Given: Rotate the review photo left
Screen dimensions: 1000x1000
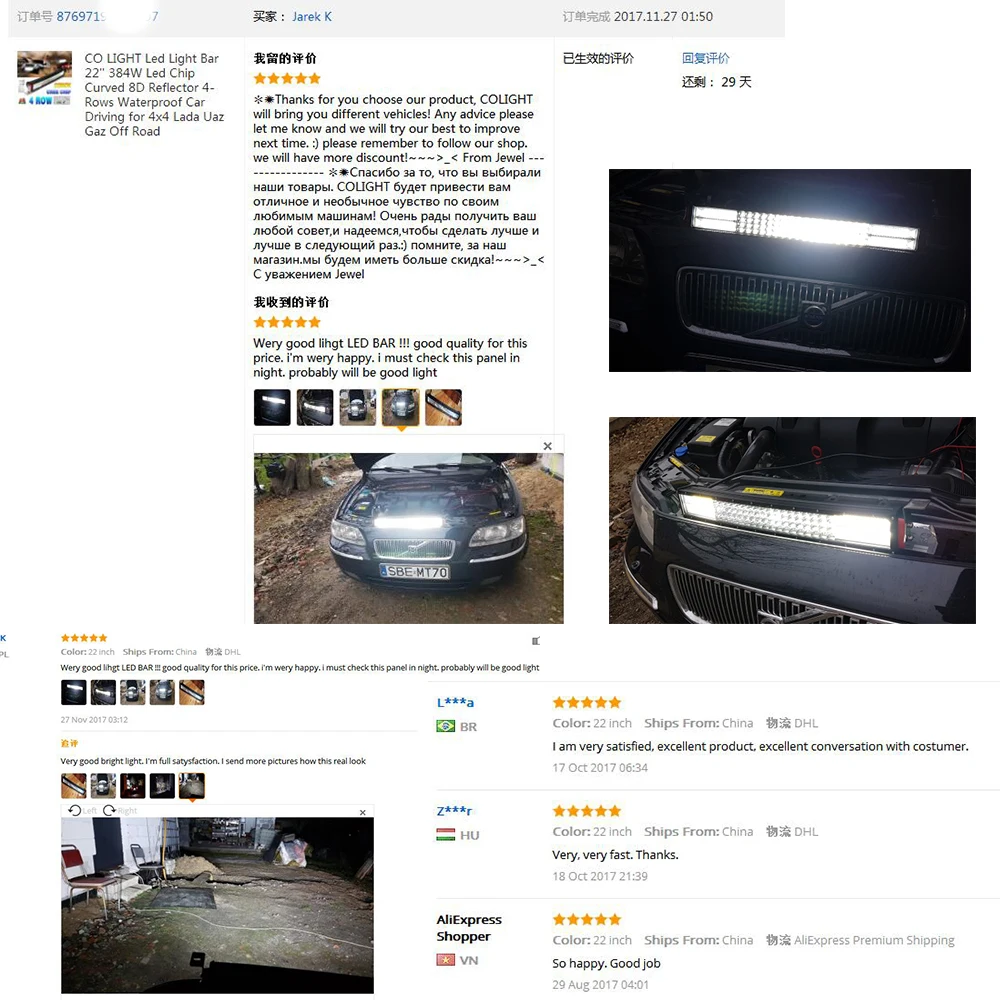Looking at the screenshot, I should (82, 810).
